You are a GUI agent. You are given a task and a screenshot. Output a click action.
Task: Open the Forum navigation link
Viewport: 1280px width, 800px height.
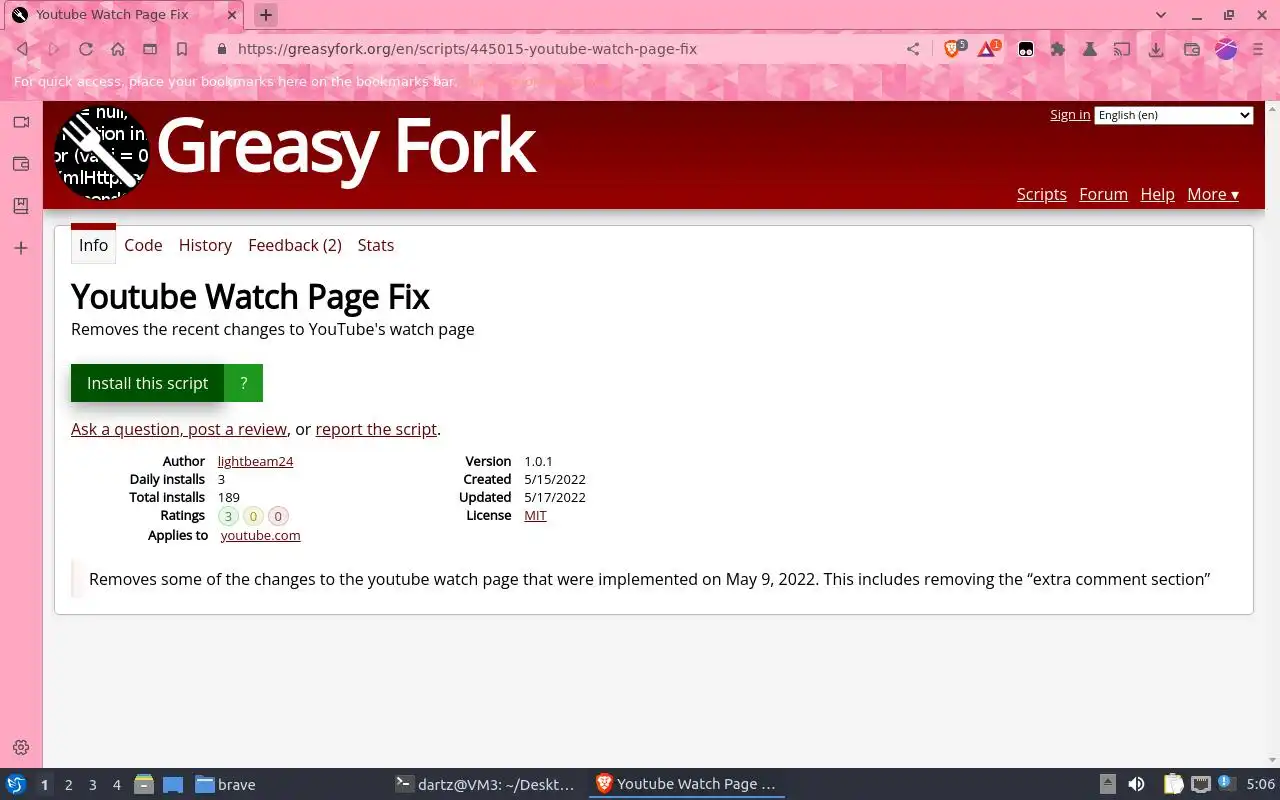tap(1104, 194)
